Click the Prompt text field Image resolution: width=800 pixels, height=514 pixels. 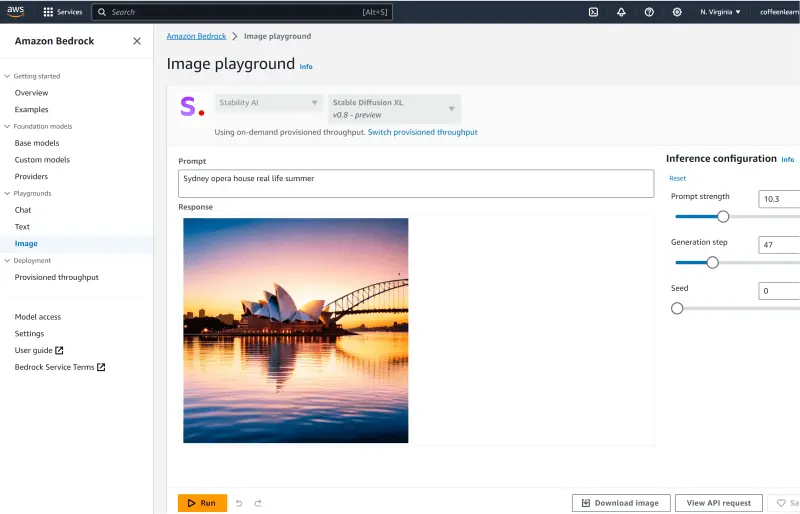(x=416, y=183)
